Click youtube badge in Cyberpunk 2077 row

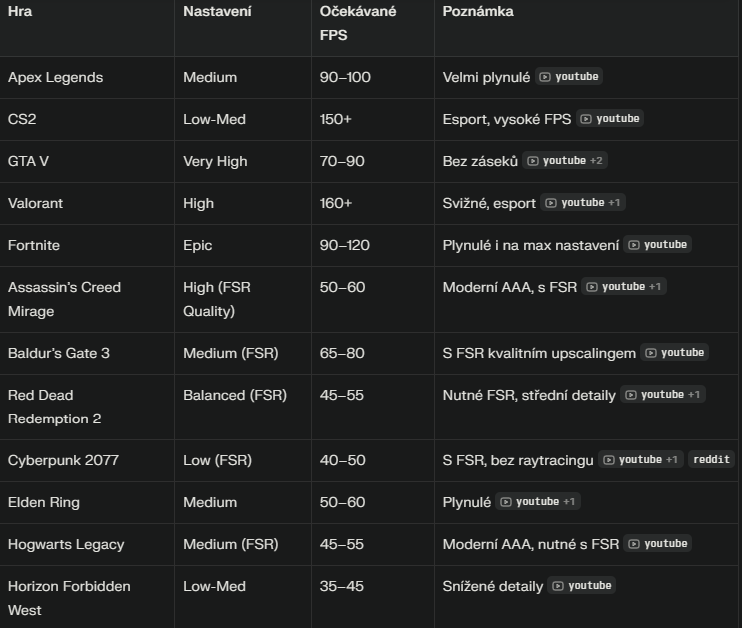click(x=632, y=460)
